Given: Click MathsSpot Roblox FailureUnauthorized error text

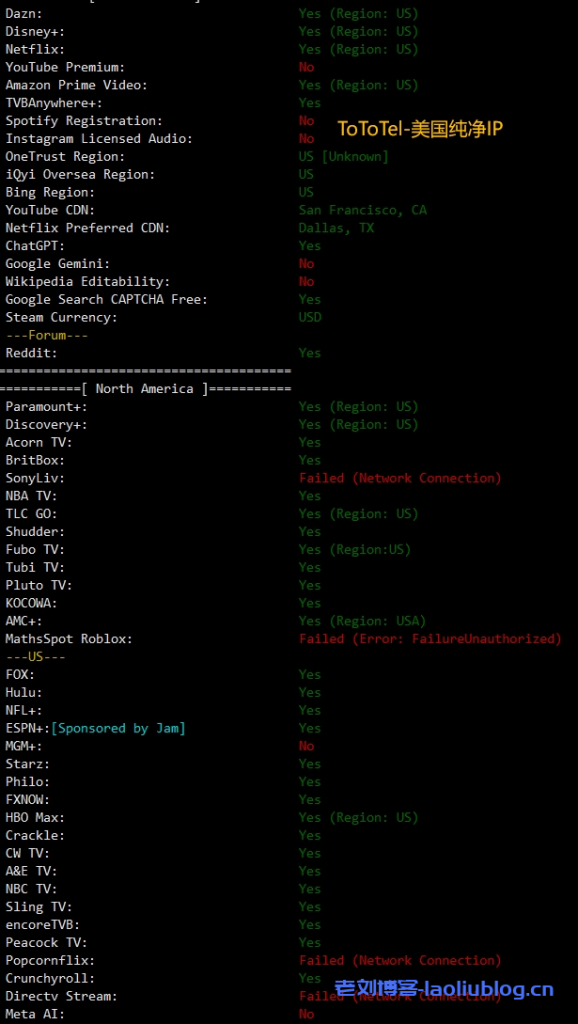Looking at the screenshot, I should pyautogui.click(x=430, y=639).
